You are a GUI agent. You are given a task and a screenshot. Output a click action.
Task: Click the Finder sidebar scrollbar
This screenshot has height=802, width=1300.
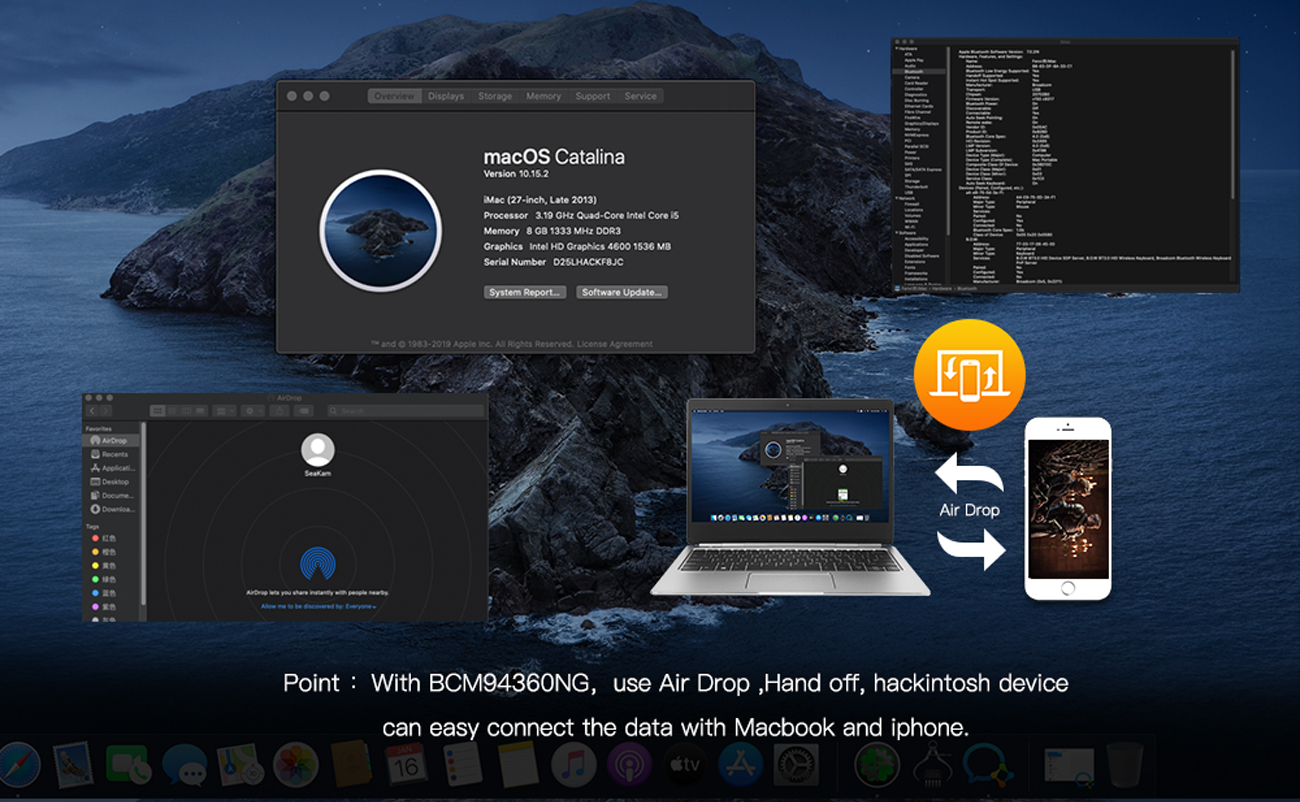click(x=144, y=513)
